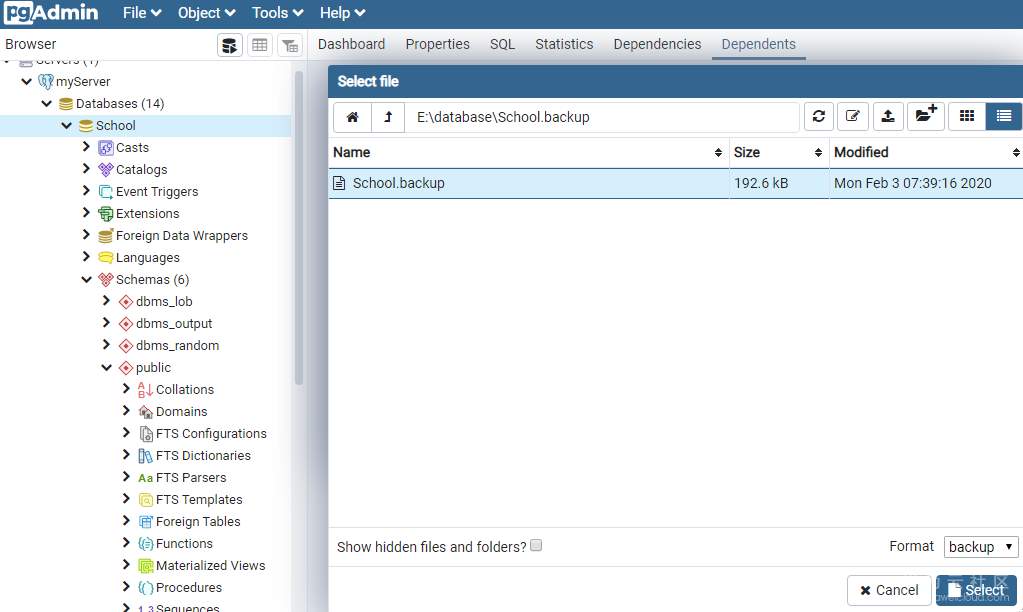
Task: Click the Casts node icon
Action: 106,147
